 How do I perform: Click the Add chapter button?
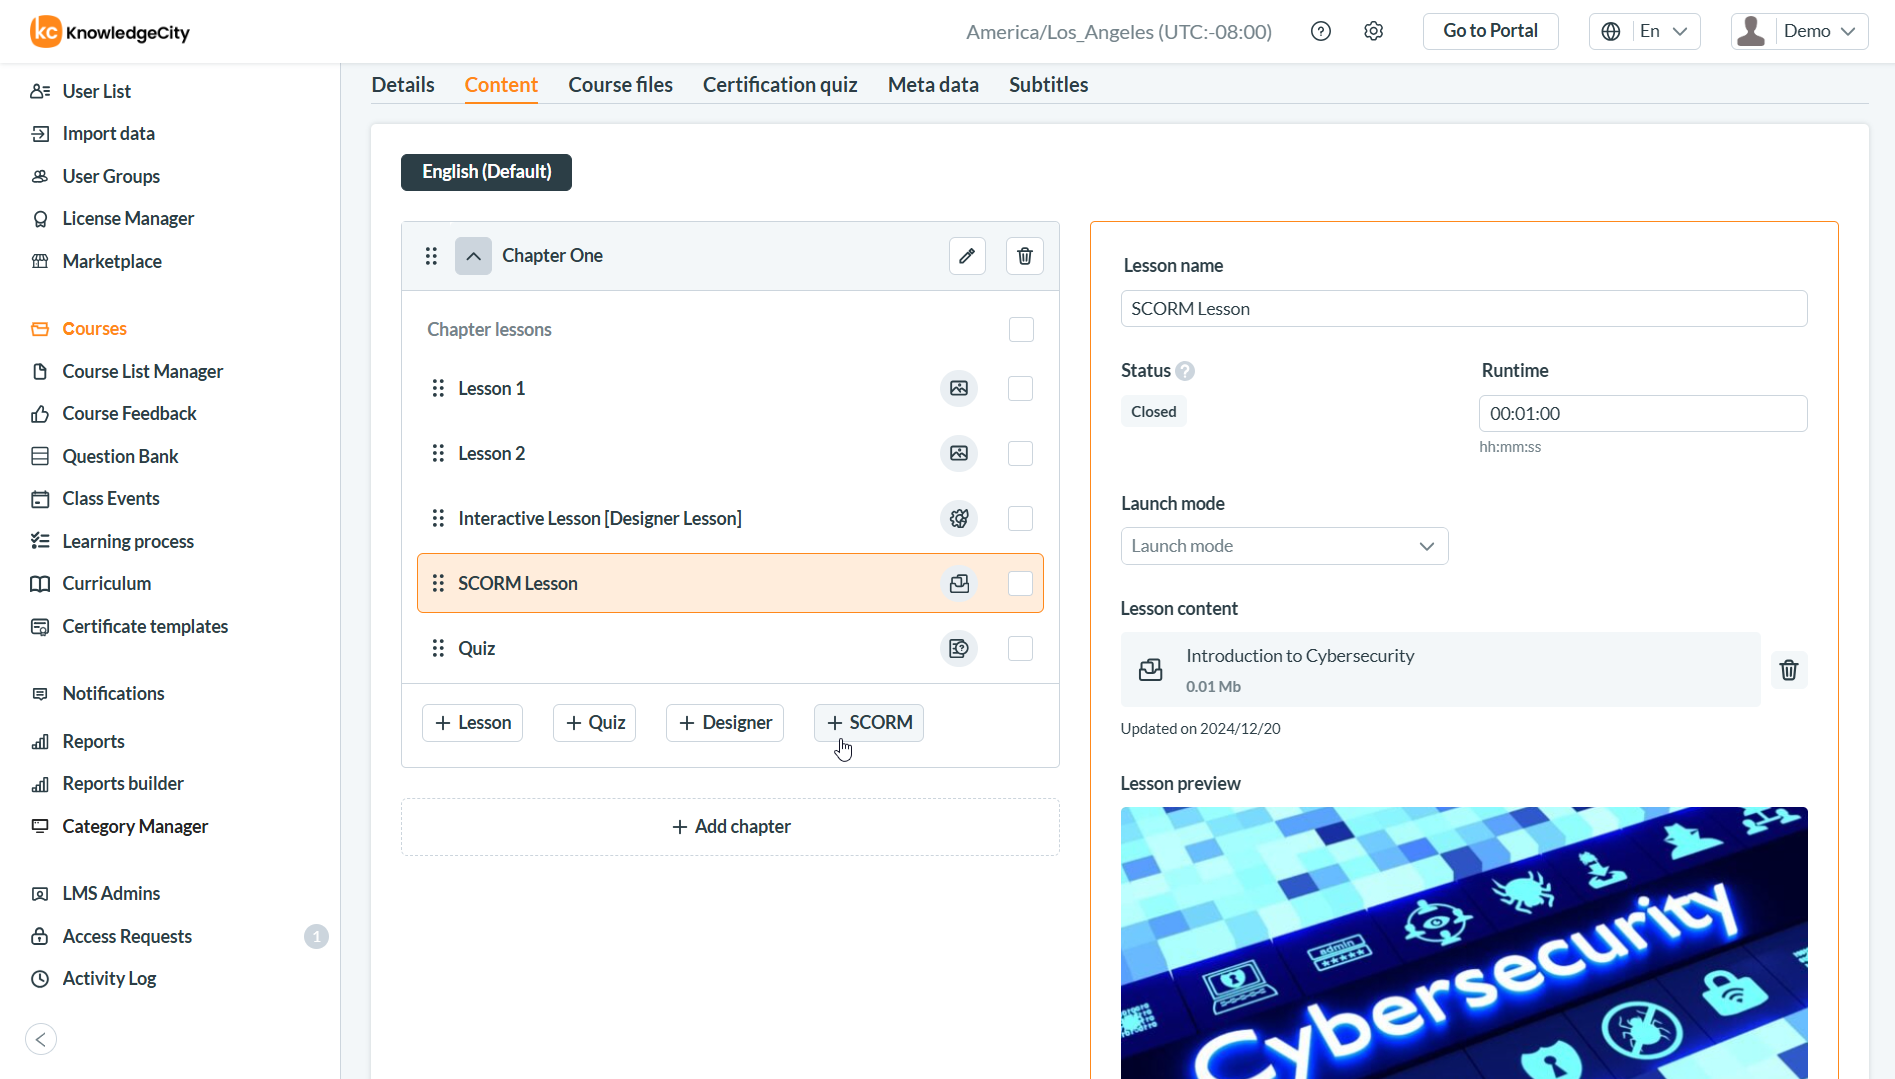[x=730, y=826]
